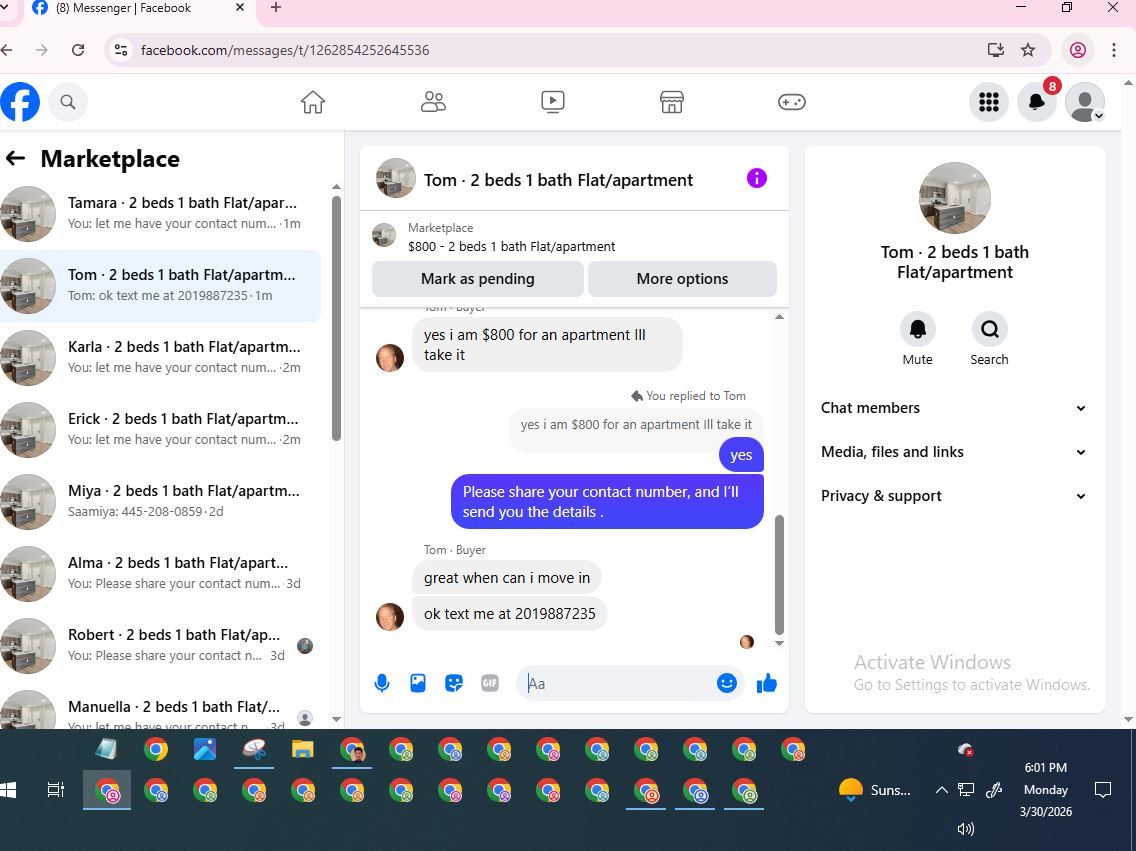Screen dimensions: 1136x851
Task: Open Manuella's conversation in the list
Action: [160, 708]
